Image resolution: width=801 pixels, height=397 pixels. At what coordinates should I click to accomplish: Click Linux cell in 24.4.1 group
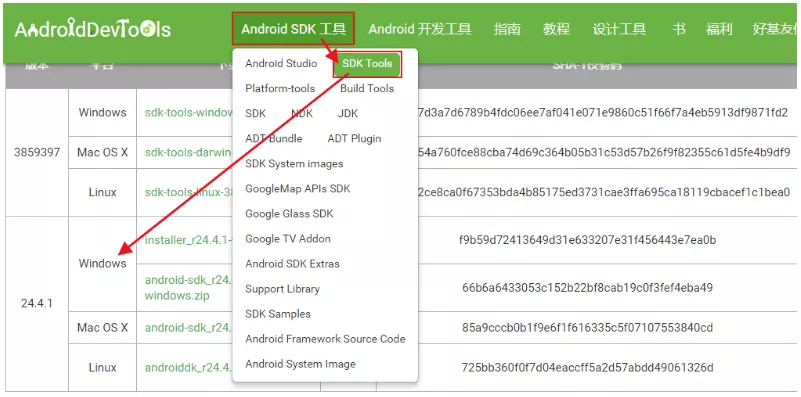pos(102,367)
